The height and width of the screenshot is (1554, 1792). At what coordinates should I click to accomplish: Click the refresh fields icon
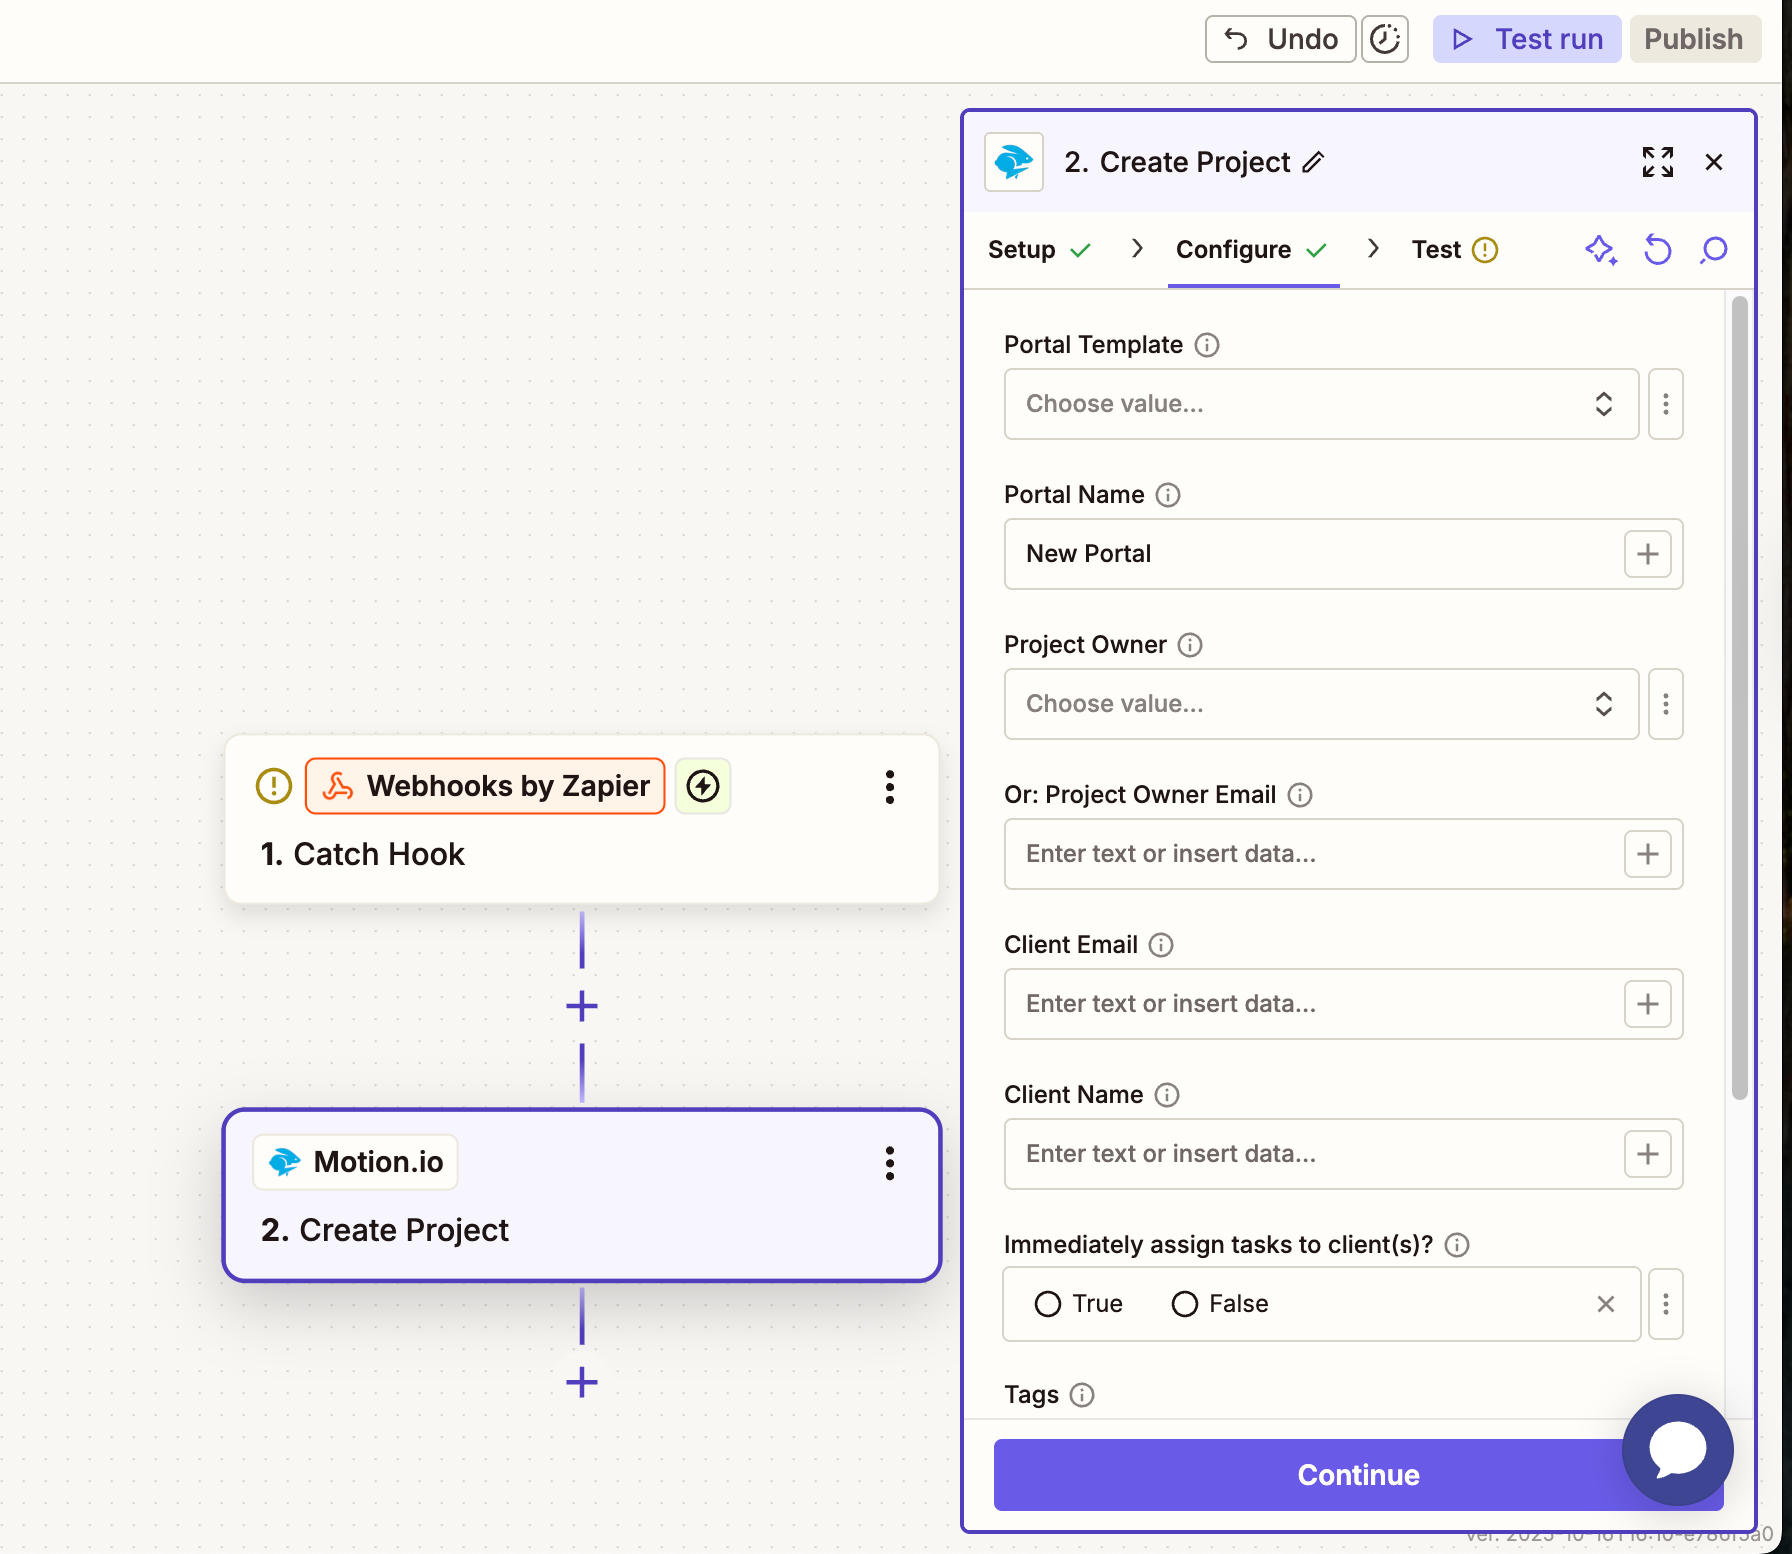pyautogui.click(x=1658, y=250)
